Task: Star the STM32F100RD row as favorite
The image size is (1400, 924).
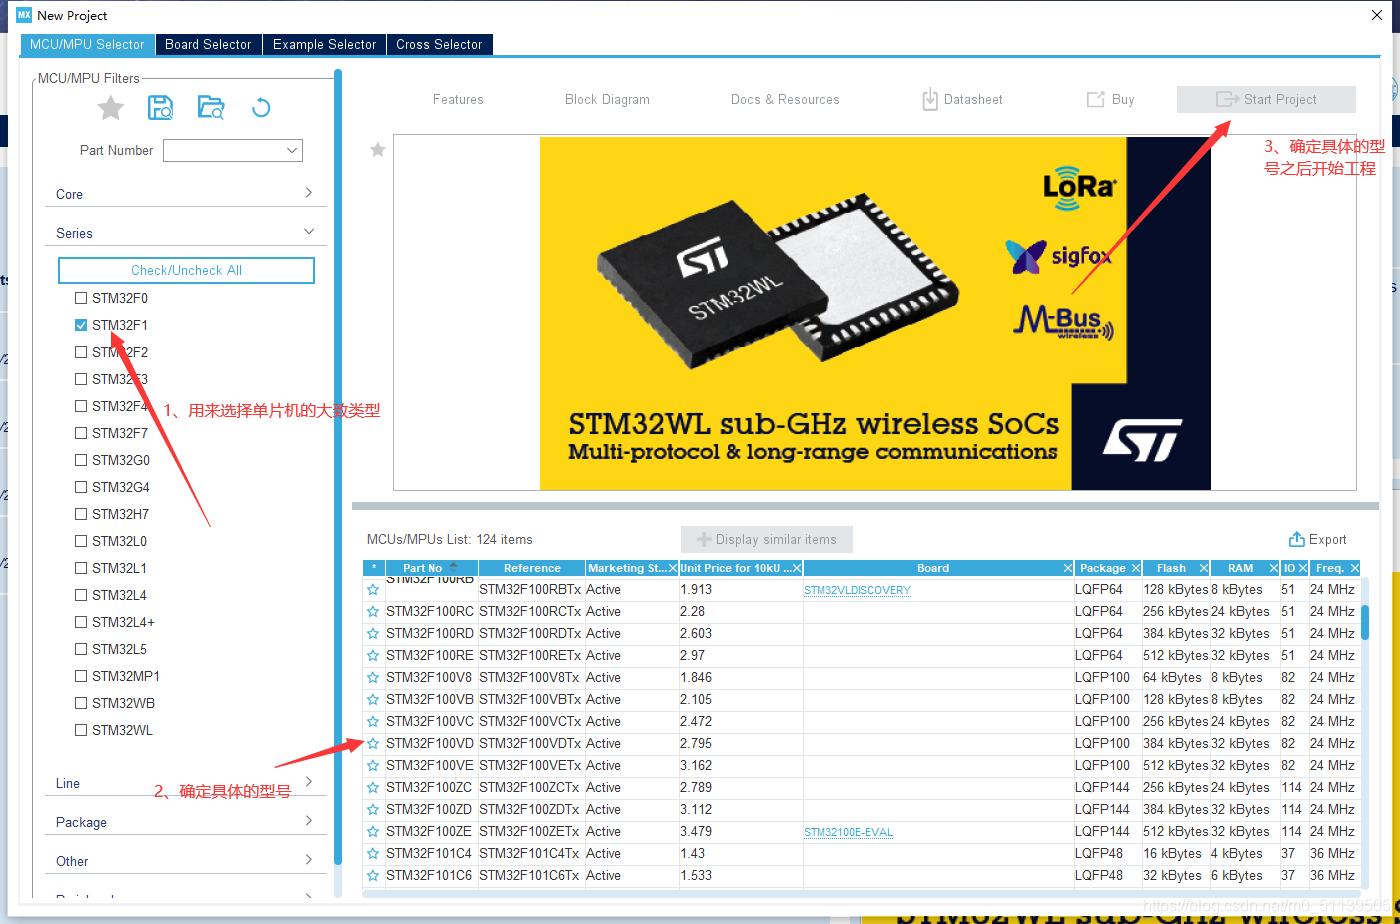Action: coord(373,634)
